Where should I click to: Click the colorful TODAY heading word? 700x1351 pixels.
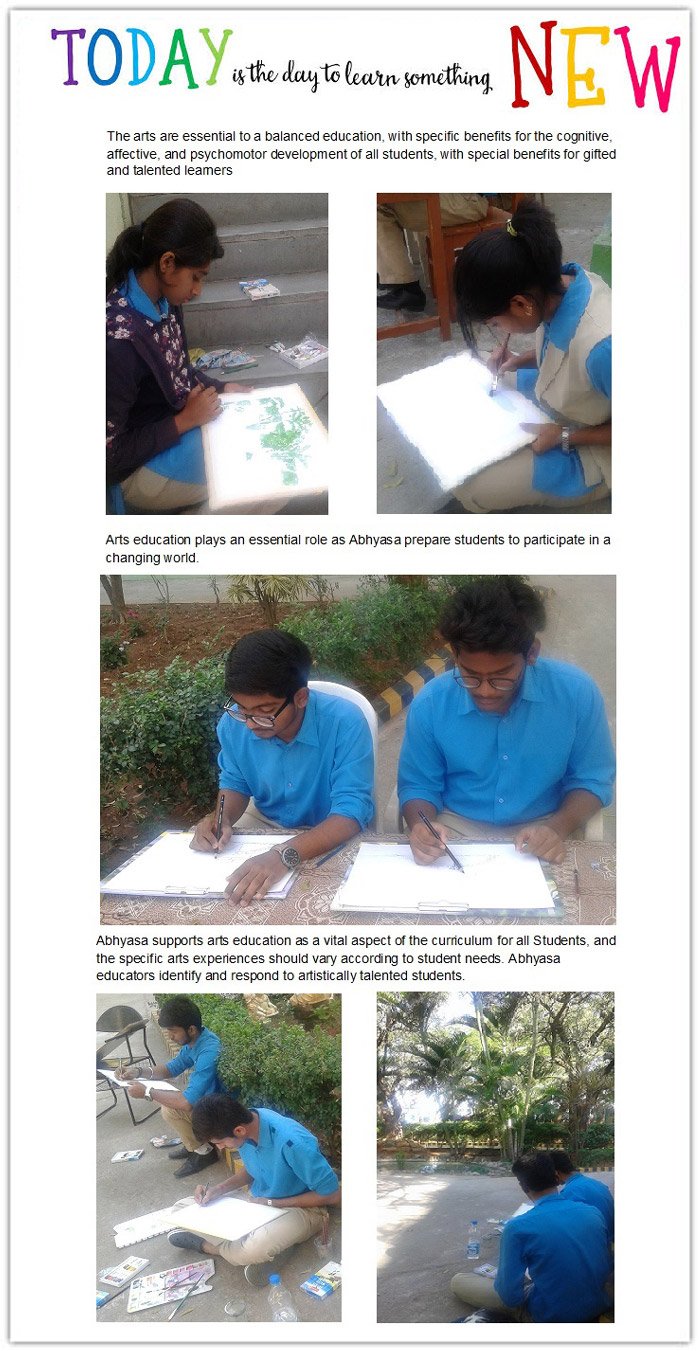pyautogui.click(x=142, y=58)
